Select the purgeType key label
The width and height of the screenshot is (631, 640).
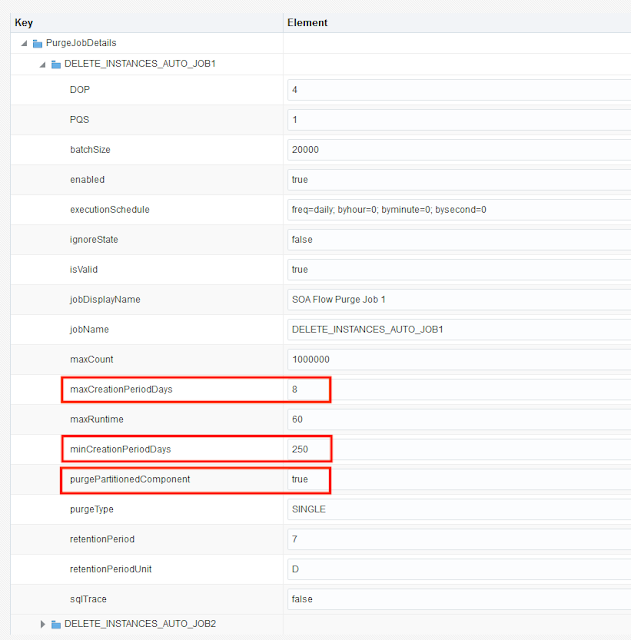point(91,509)
